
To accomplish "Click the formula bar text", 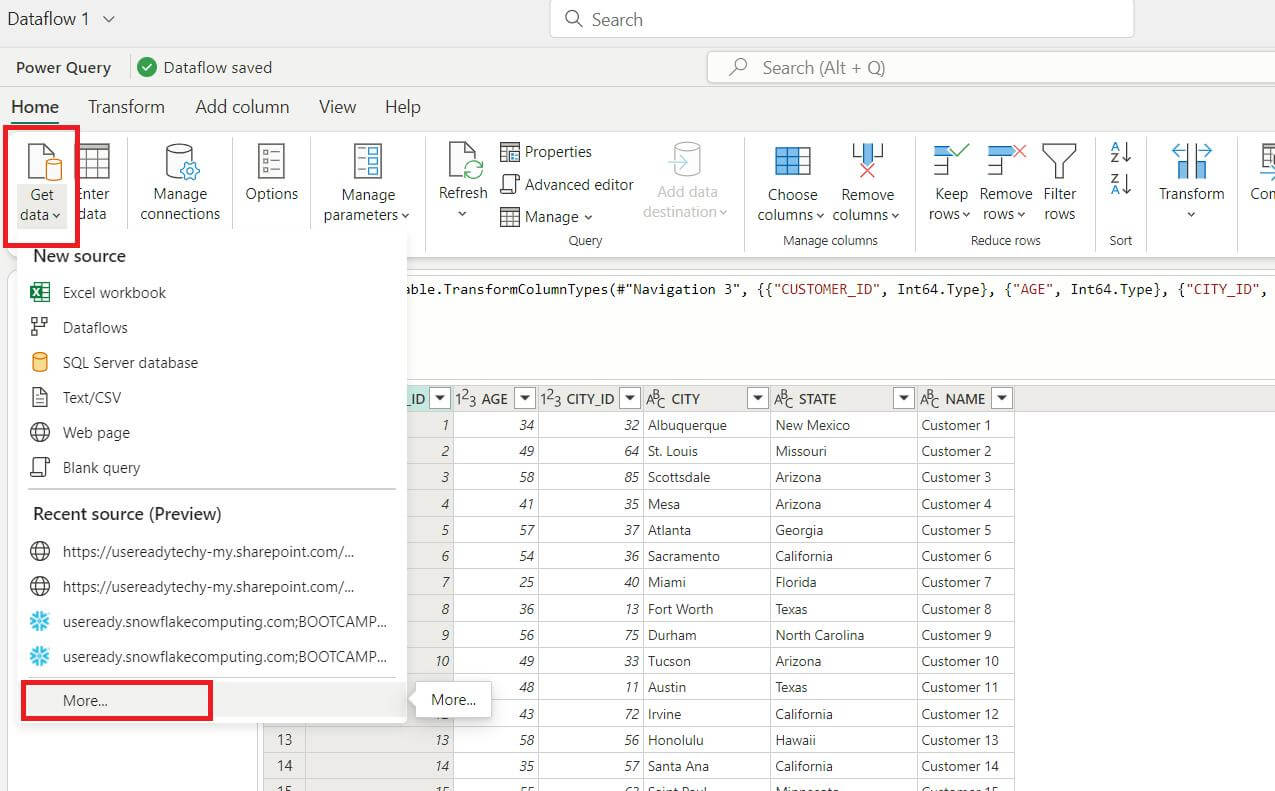I will [x=836, y=290].
